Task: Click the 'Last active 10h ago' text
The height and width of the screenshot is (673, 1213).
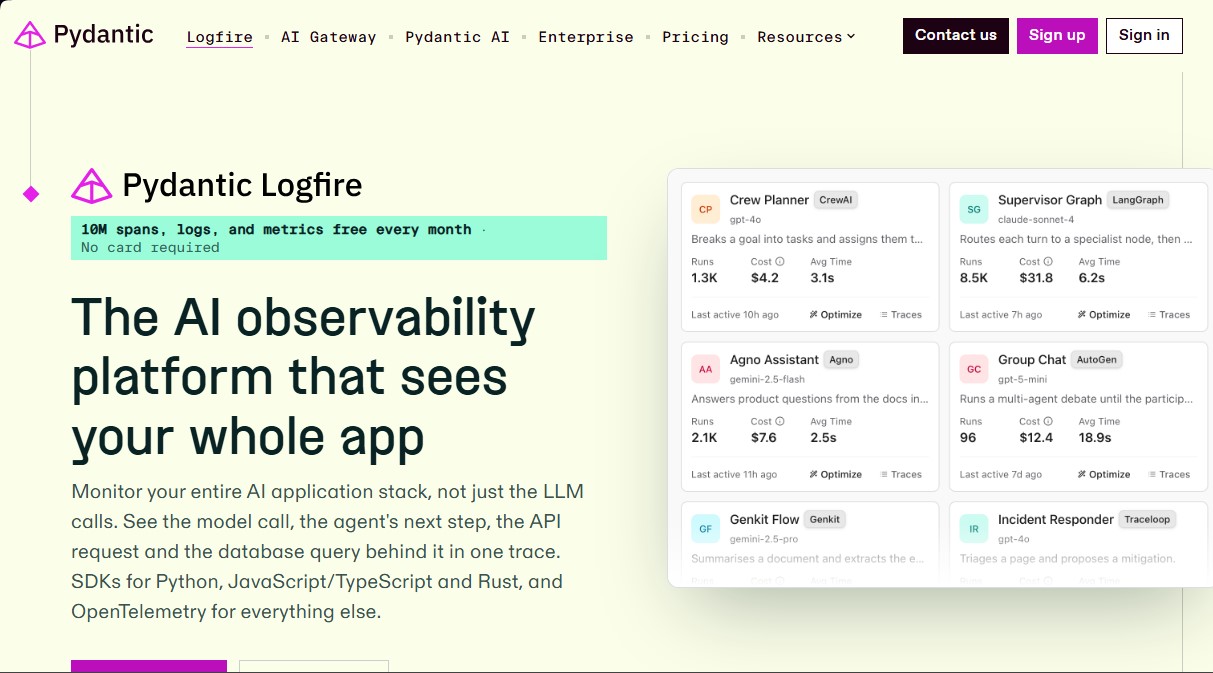Action: [735, 315]
